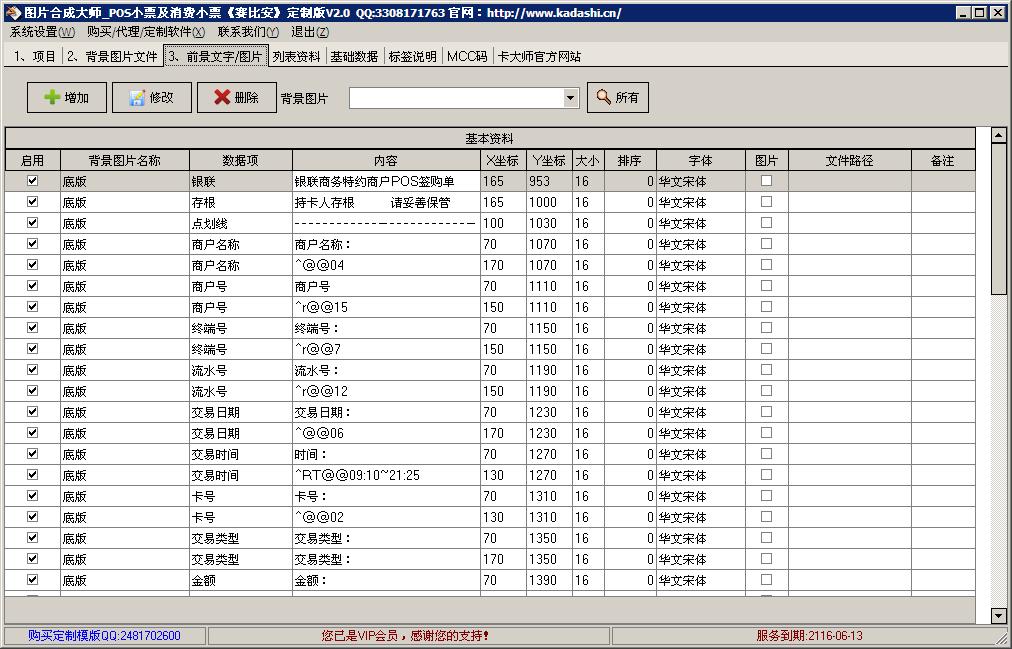This screenshot has height=649, width=1012.
Task: Click the red X 删除 delete icon
Action: pyautogui.click(x=222, y=97)
